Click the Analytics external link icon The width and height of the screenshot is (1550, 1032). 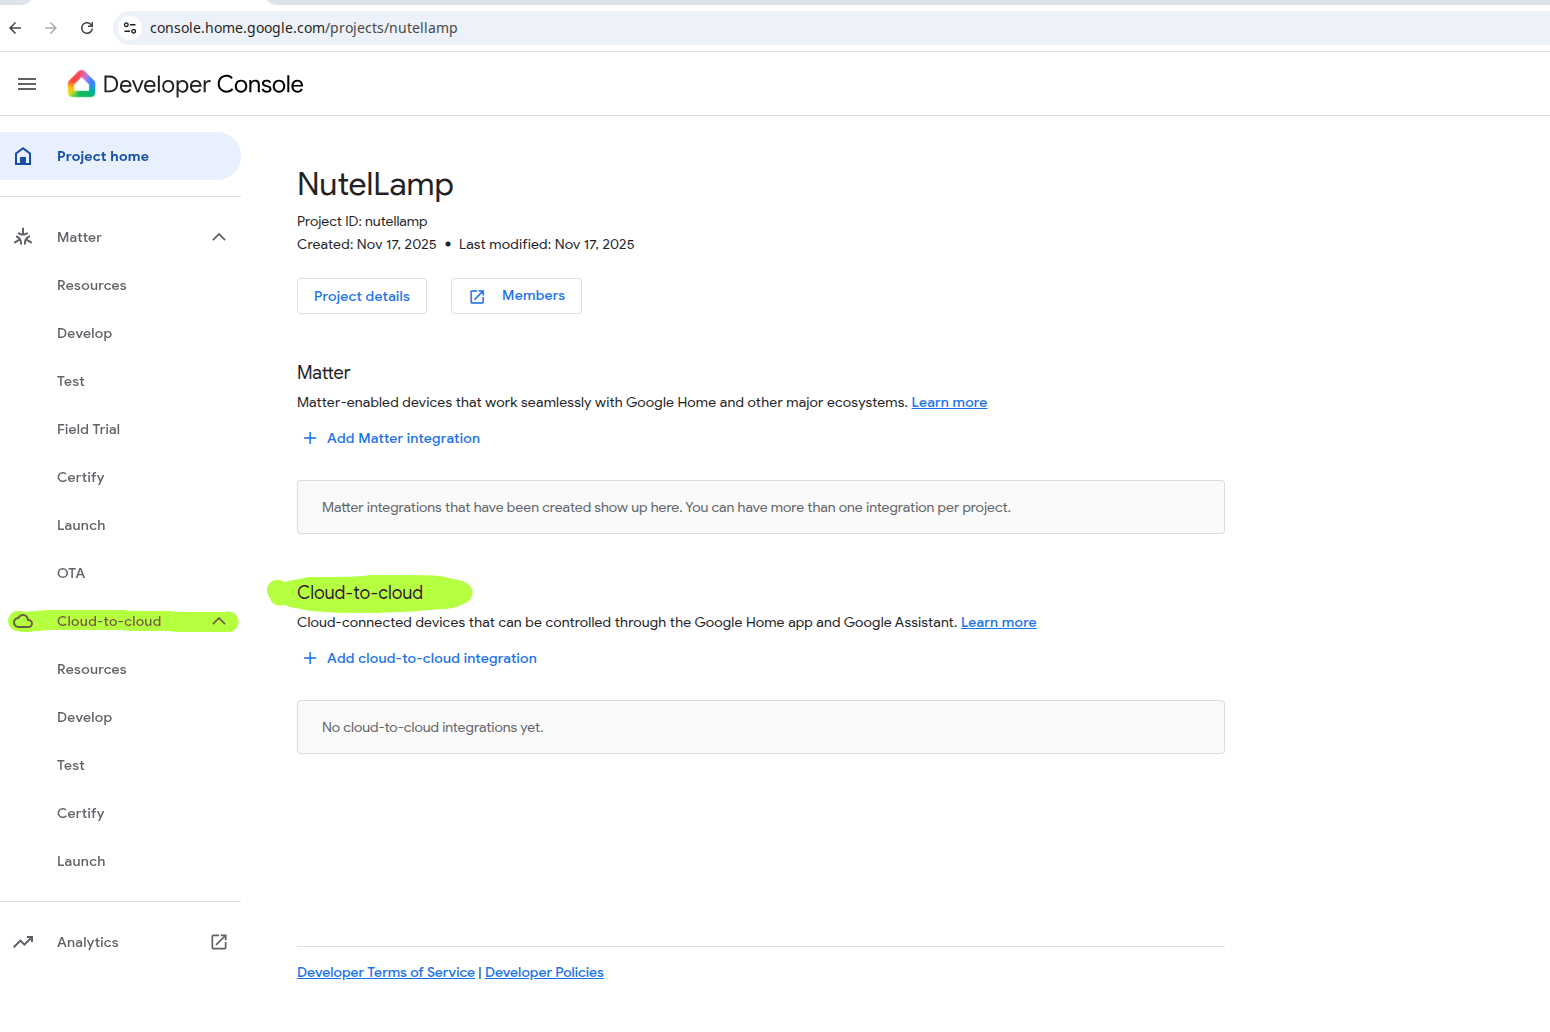(x=219, y=942)
